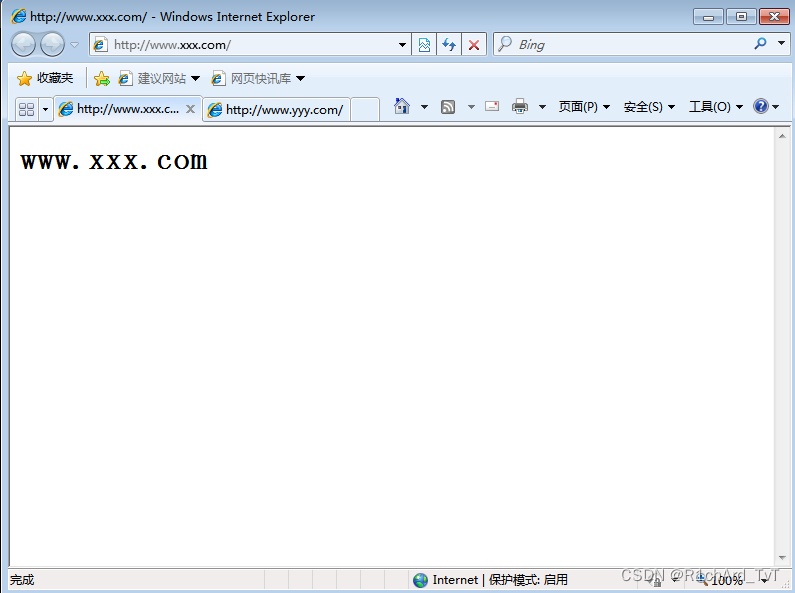This screenshot has height=593, width=795.
Task: Click the Read Mail icon
Action: (492, 106)
